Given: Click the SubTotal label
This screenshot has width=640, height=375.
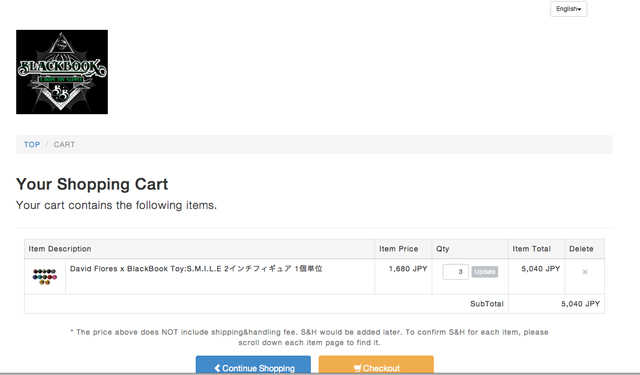Looking at the screenshot, I should click(487, 304).
